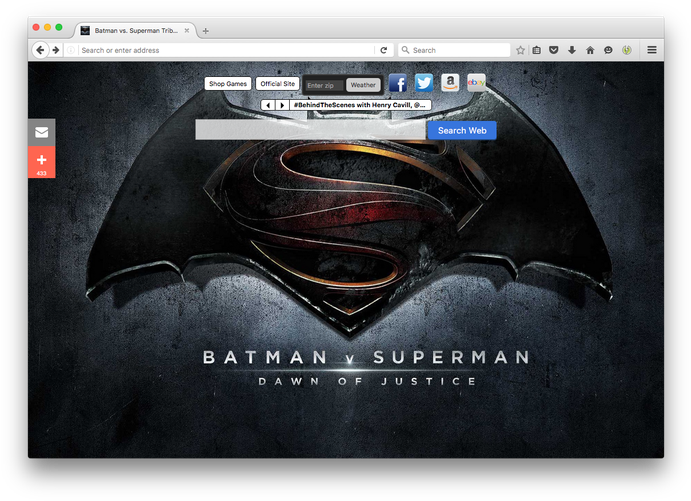Image resolution: width=691 pixels, height=501 pixels.
Task: Show previous news ticker headline
Action: tap(268, 105)
